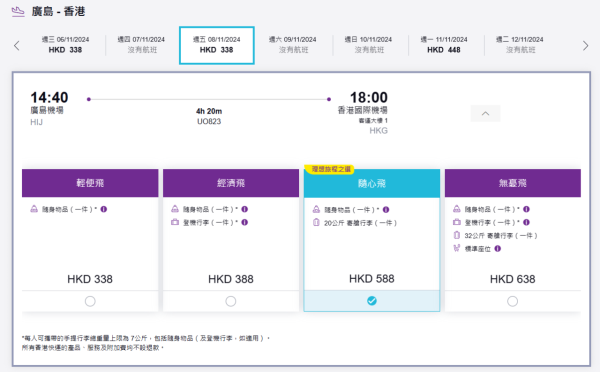Select date tab 週四 07/11/2024
Screen dimensions: 600x372
[x=142, y=45]
